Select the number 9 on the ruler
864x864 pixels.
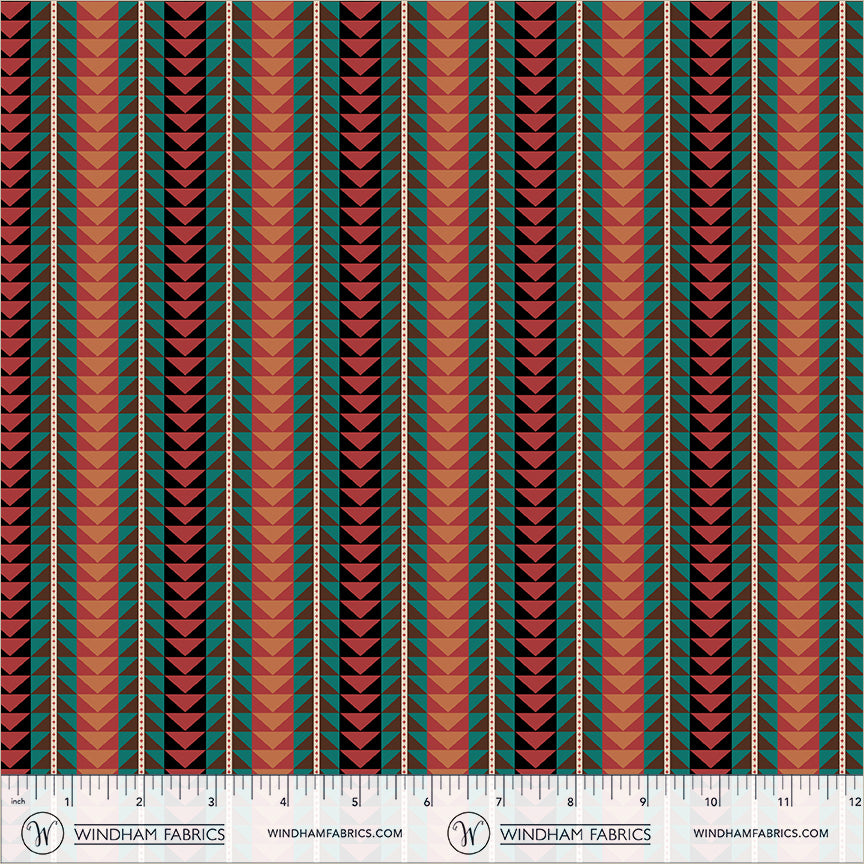click(641, 802)
